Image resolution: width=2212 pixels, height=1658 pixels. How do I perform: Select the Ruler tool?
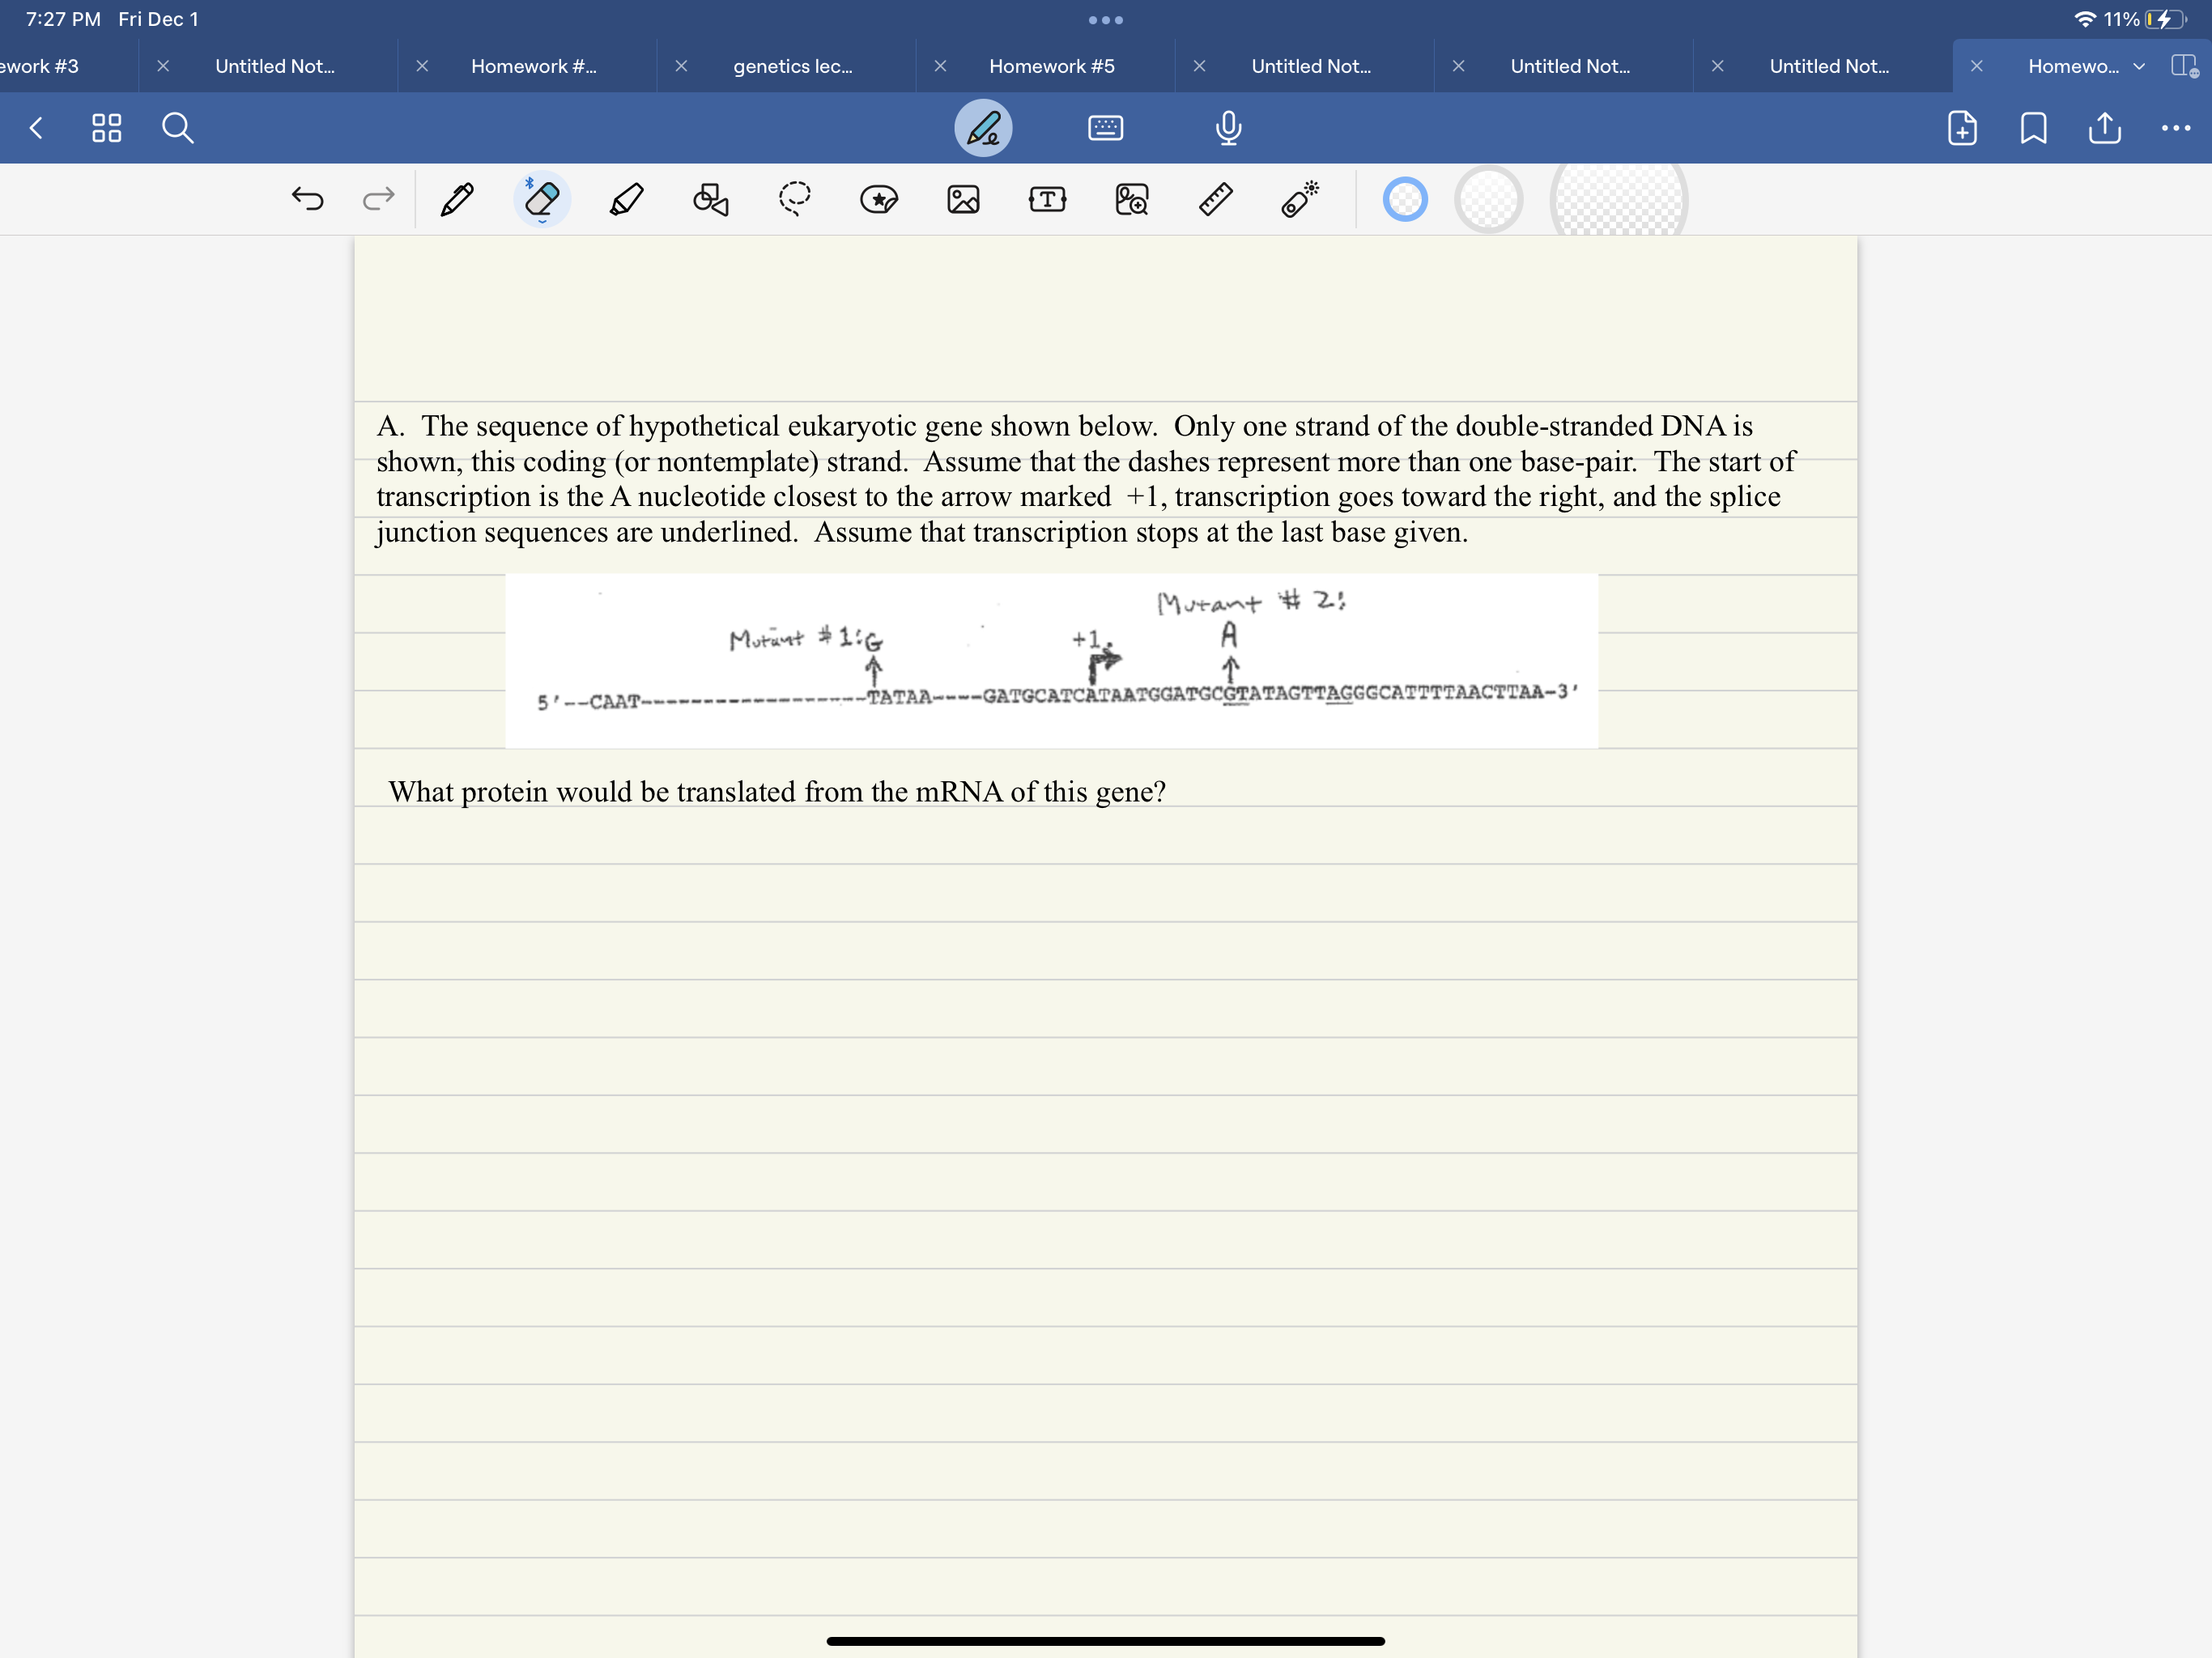click(1215, 200)
